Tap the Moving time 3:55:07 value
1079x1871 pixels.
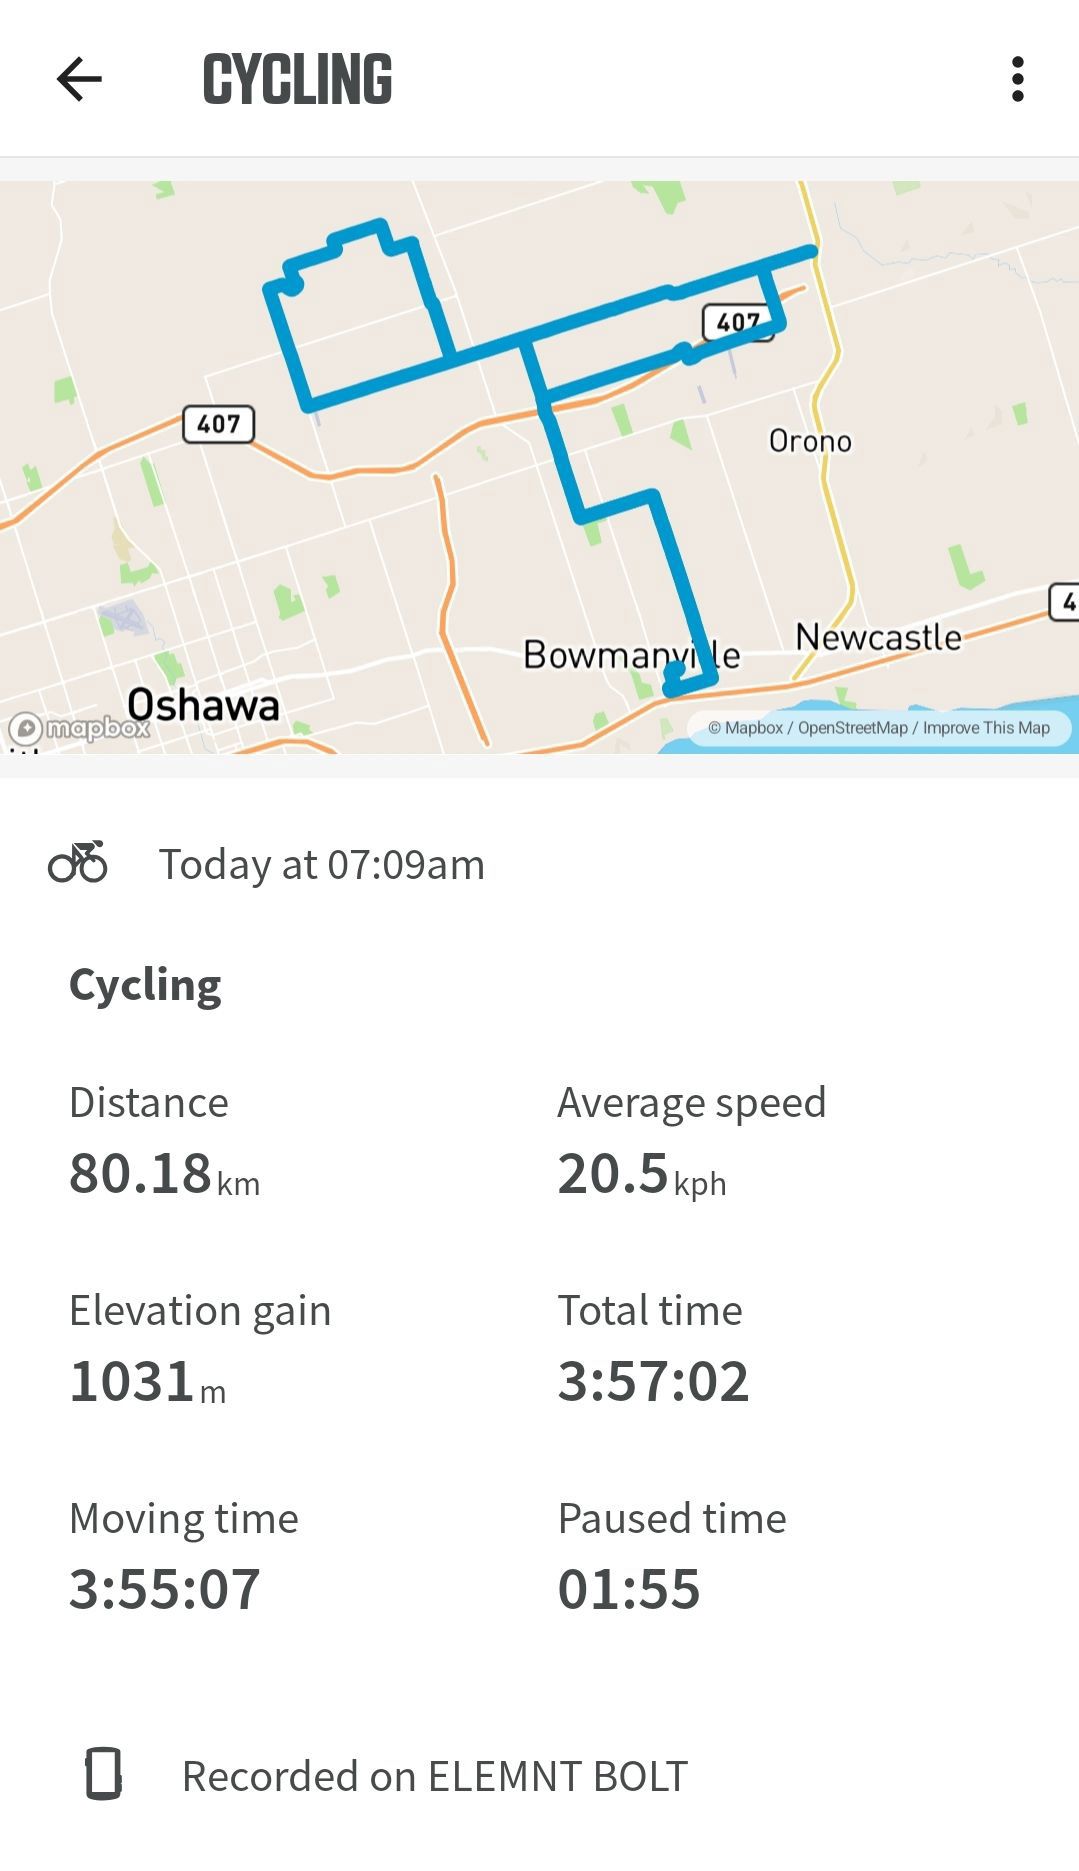click(x=164, y=1590)
